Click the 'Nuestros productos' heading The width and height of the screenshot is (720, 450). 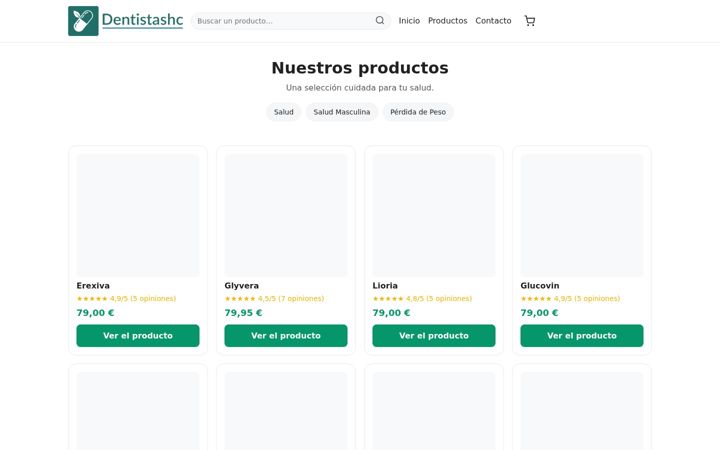click(360, 68)
